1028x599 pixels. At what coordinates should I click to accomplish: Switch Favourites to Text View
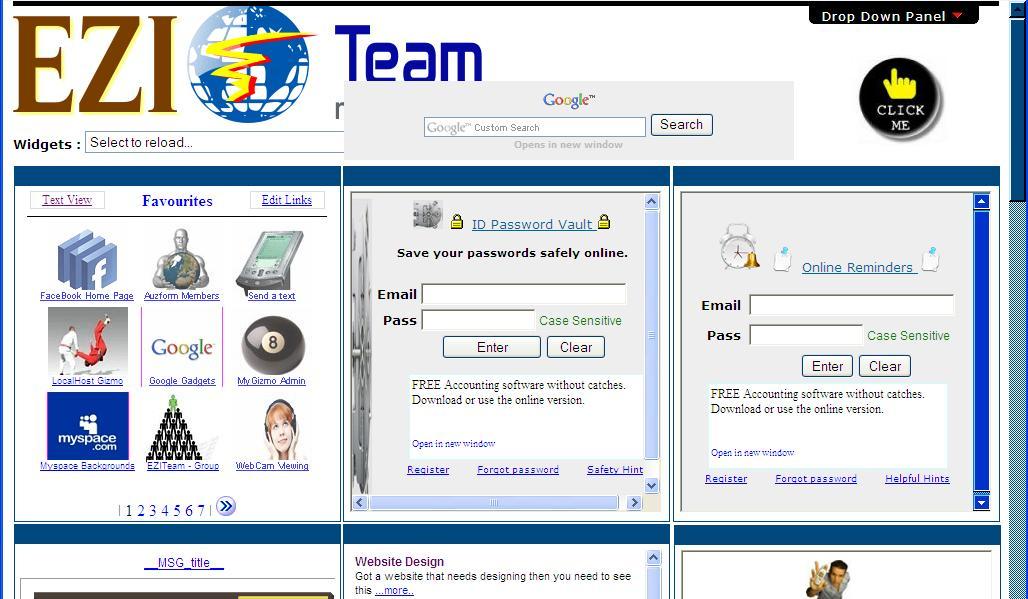coord(67,200)
